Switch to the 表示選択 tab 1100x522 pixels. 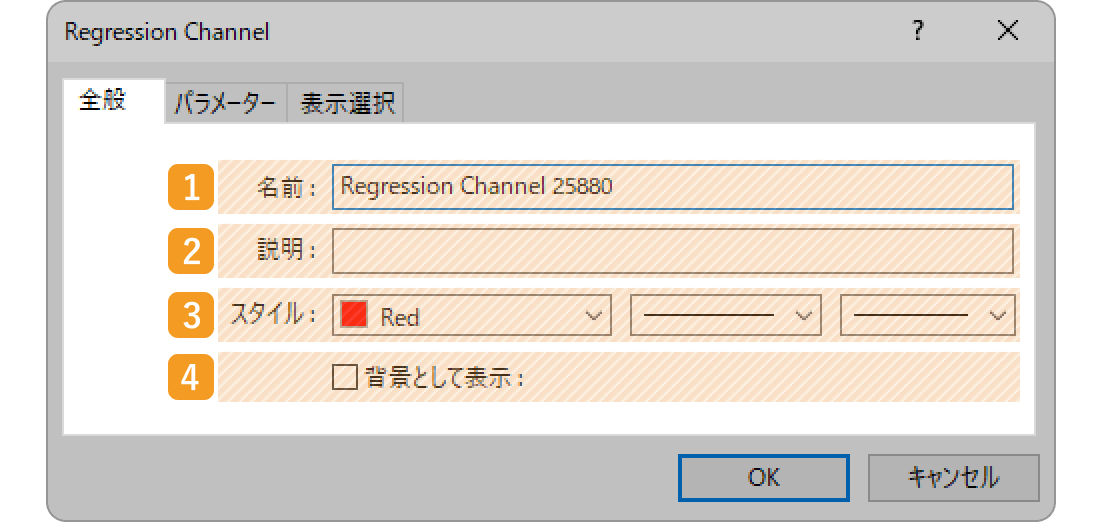[x=346, y=104]
